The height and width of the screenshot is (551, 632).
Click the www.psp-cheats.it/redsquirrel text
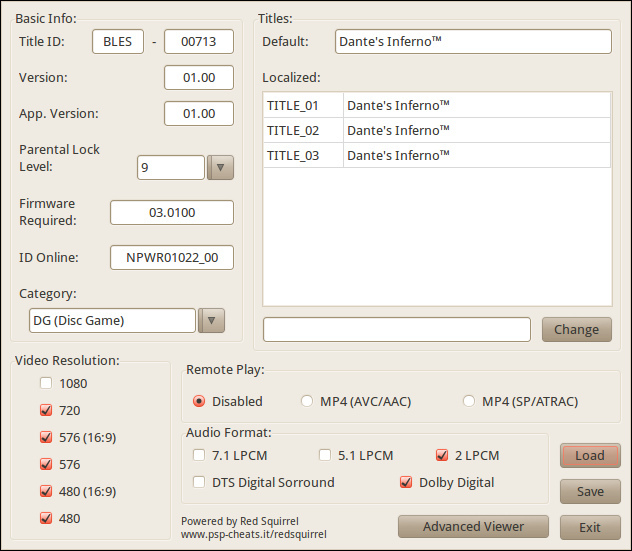click(254, 534)
